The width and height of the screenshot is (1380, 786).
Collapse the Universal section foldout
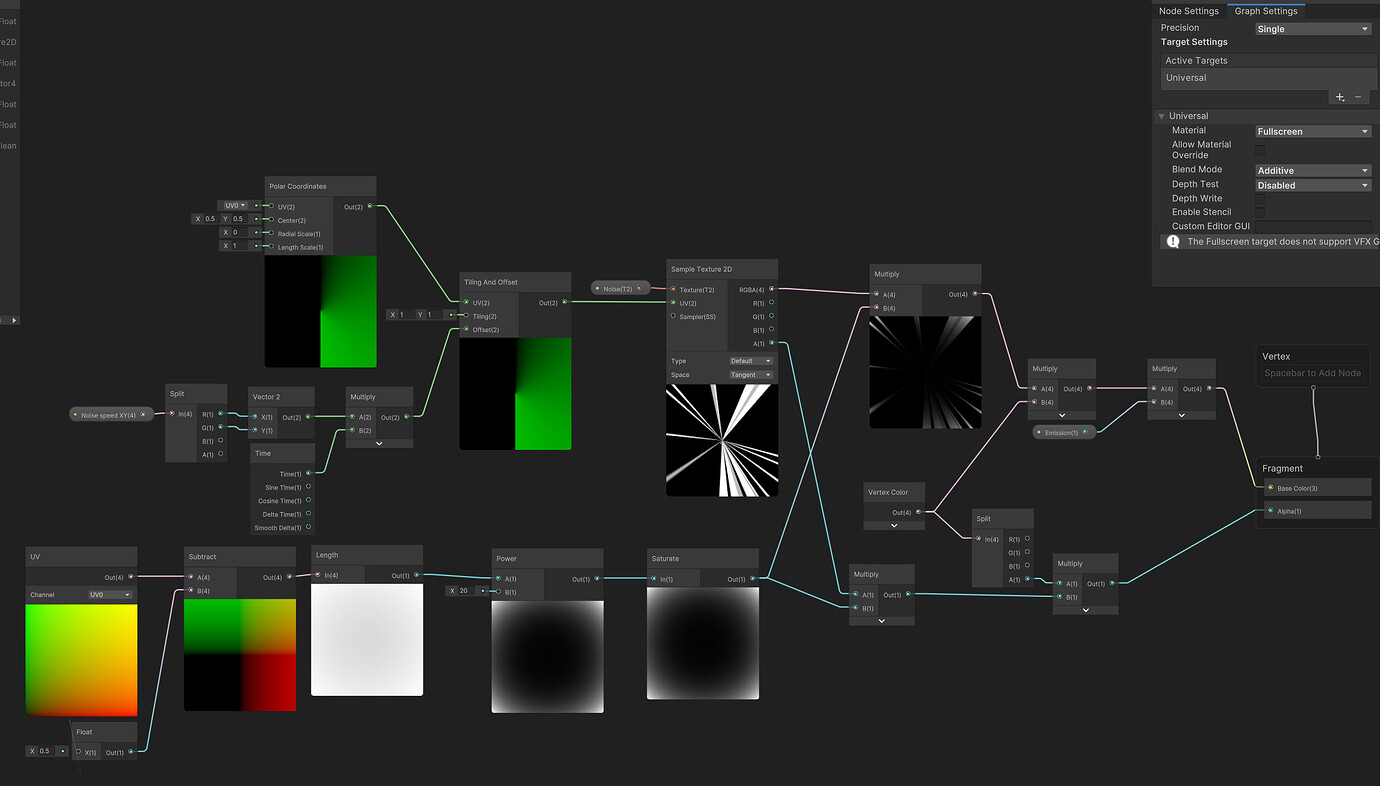[x=1162, y=116]
